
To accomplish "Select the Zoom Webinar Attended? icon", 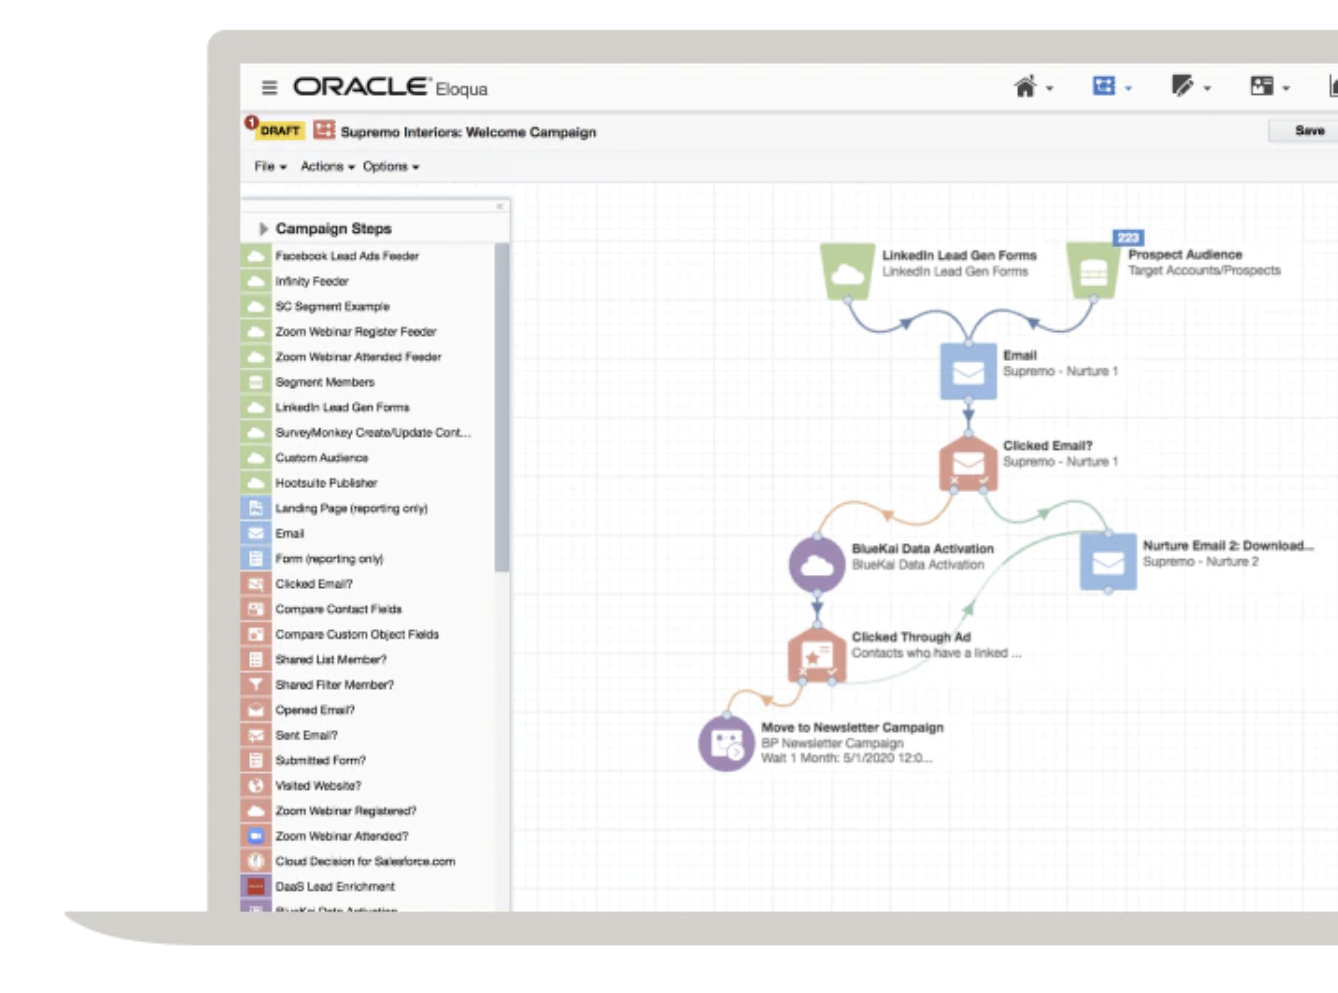I will pyautogui.click(x=256, y=835).
